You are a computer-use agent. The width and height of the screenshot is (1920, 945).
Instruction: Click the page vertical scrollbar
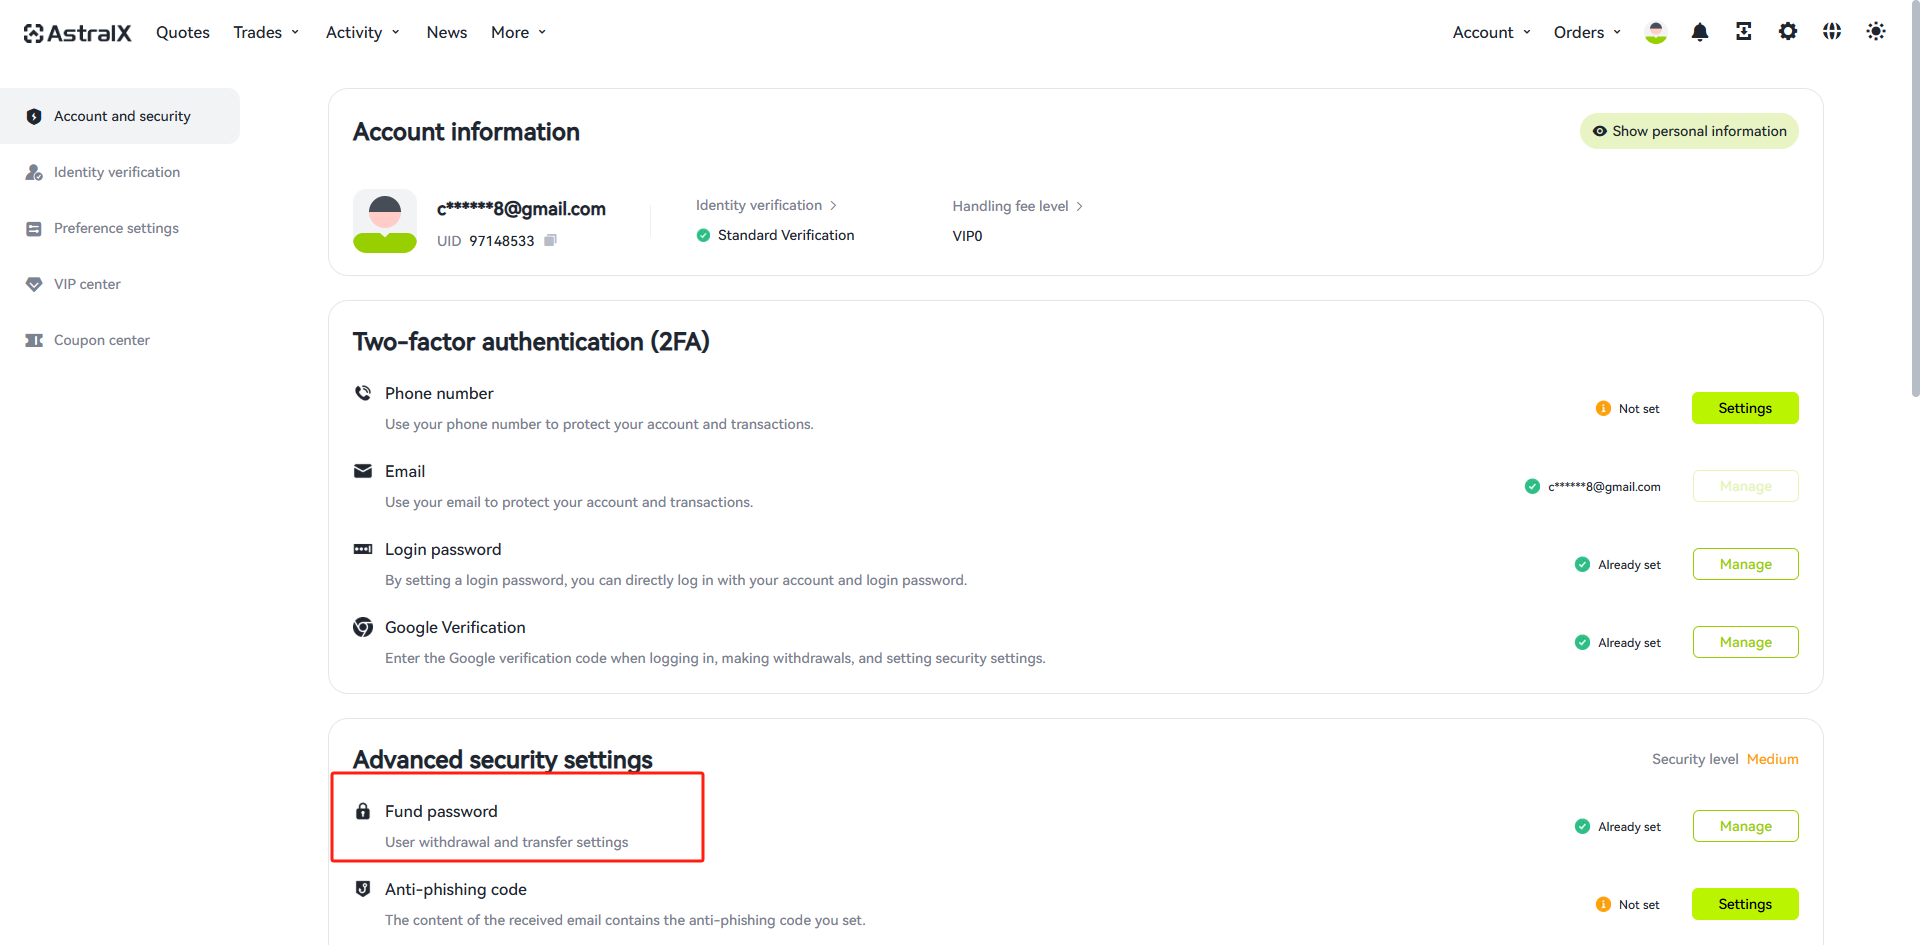click(x=1914, y=200)
